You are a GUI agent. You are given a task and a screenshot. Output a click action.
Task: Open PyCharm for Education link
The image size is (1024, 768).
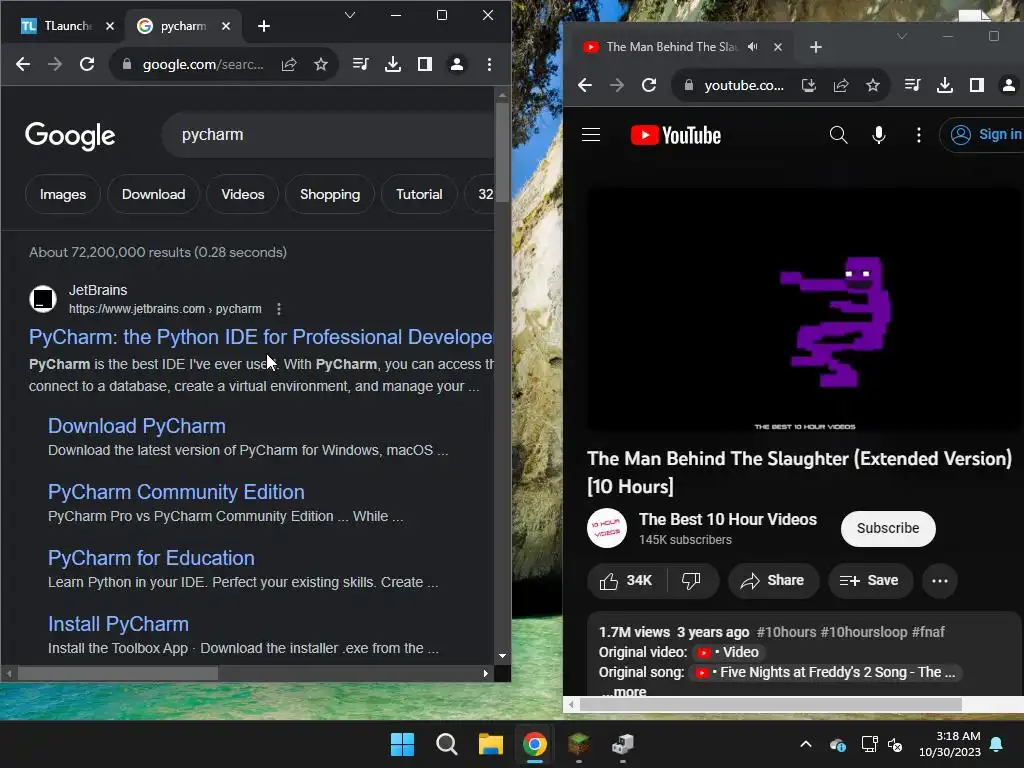click(151, 558)
